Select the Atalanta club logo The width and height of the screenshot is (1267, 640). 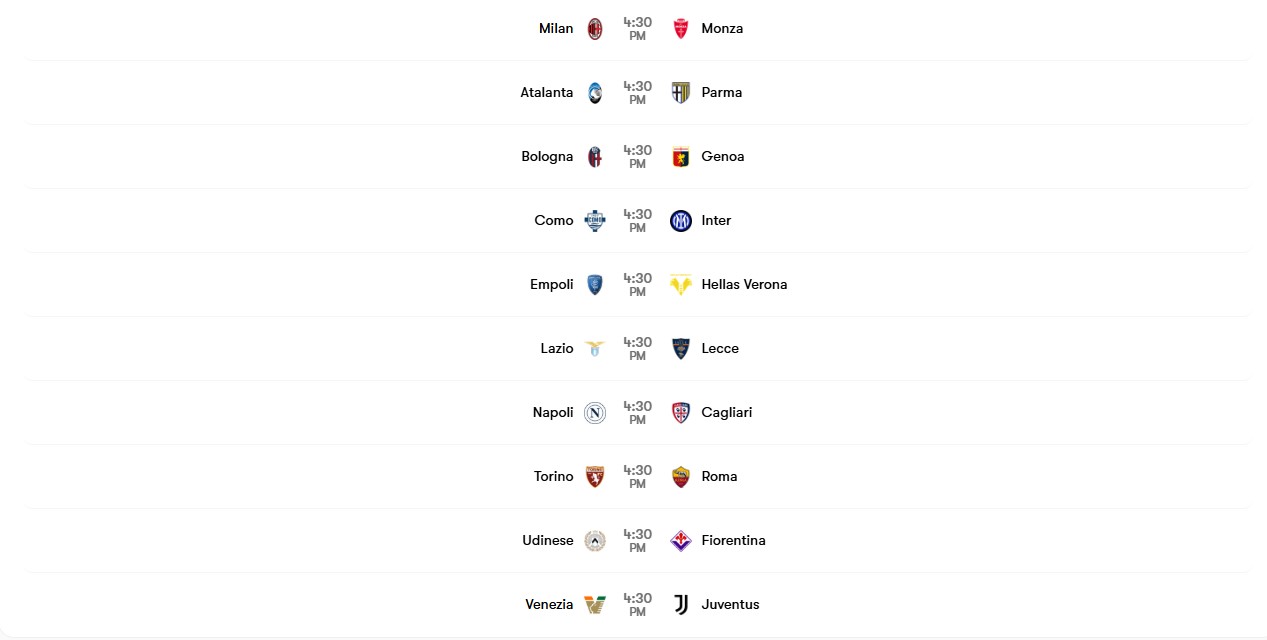595,92
